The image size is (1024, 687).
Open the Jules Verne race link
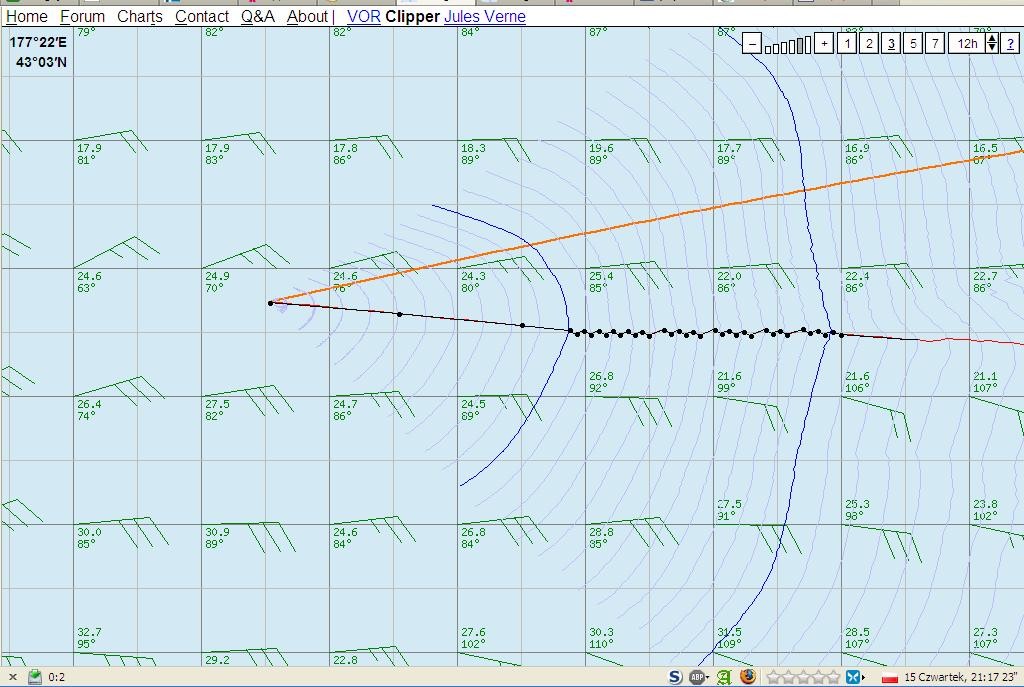484,16
